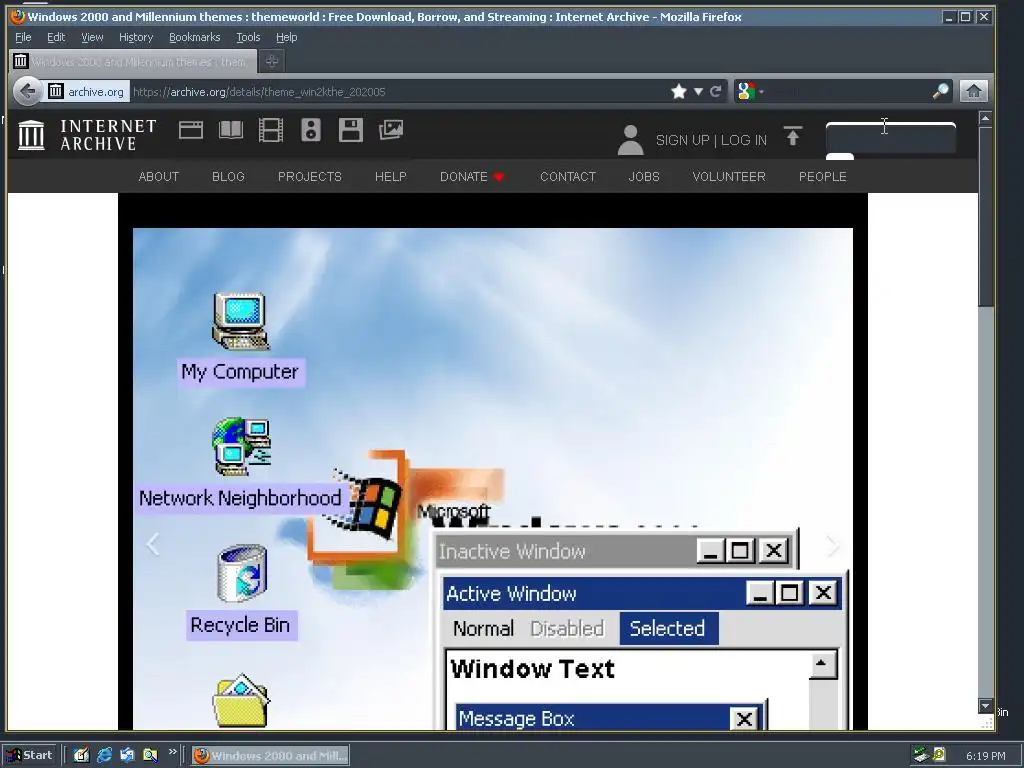Open the Video film-strip icon
This screenshot has width=1024, height=768.
point(270,131)
